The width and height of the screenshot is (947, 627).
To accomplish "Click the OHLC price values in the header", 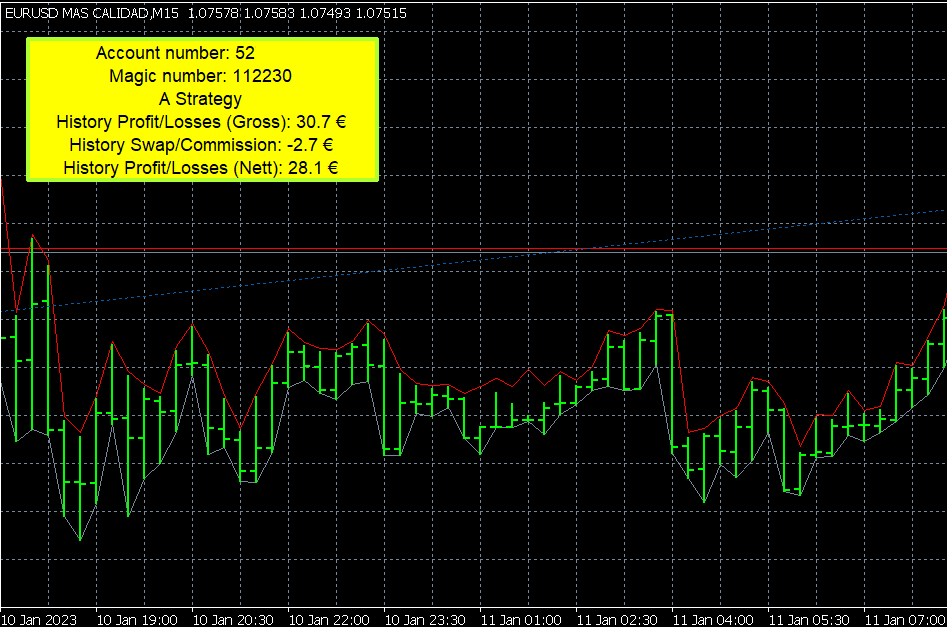I will [x=297, y=13].
